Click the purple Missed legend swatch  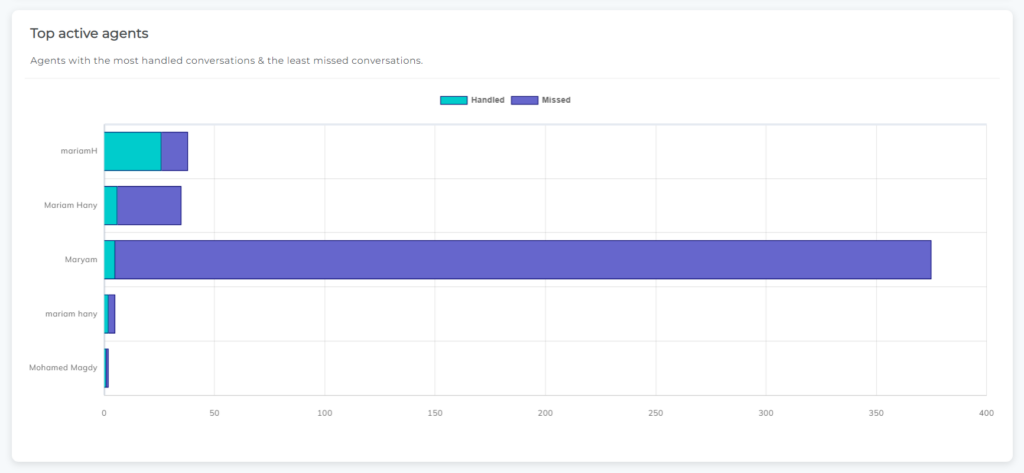524,100
